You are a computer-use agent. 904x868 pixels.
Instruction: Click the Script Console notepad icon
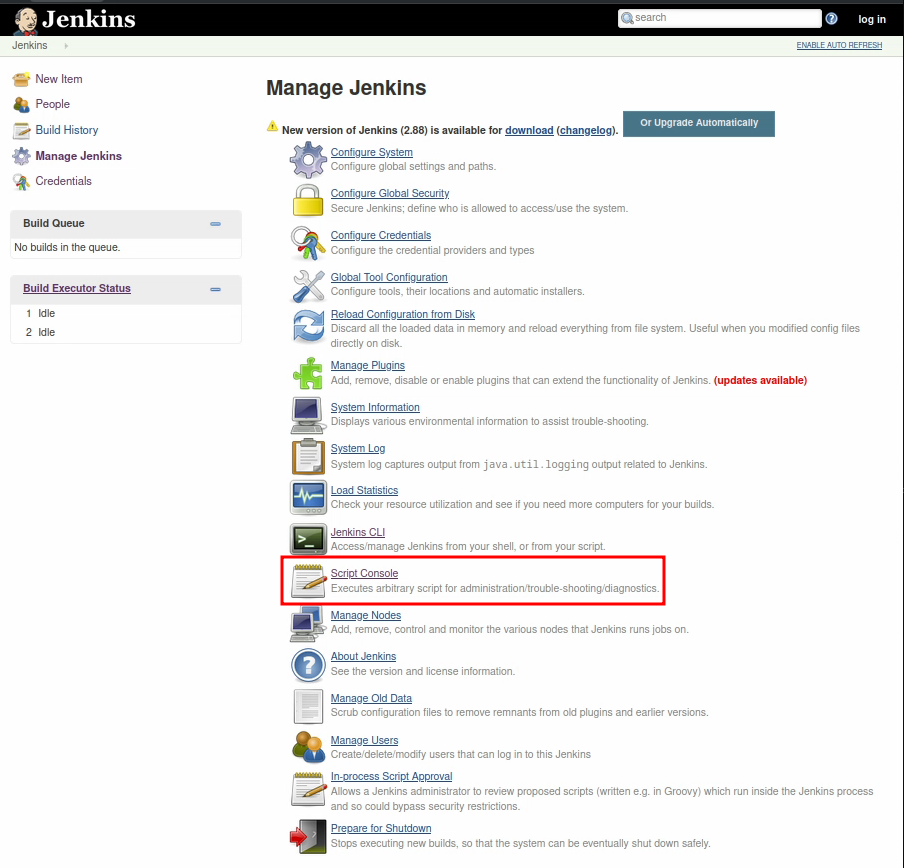pyautogui.click(x=308, y=581)
